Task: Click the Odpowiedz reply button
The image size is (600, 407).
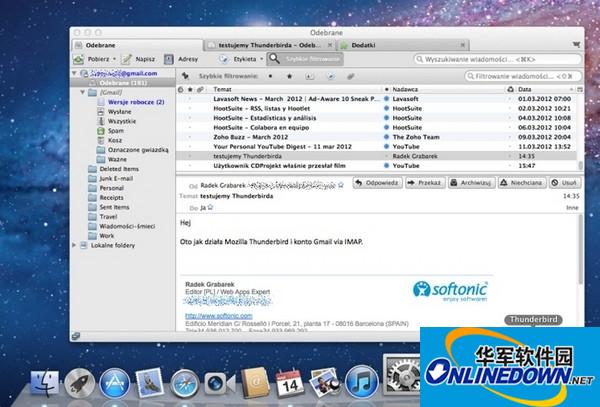Action: pyautogui.click(x=377, y=183)
